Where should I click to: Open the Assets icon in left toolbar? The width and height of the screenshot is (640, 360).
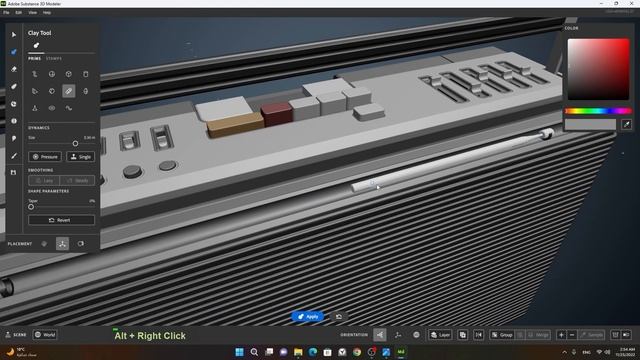point(13,173)
